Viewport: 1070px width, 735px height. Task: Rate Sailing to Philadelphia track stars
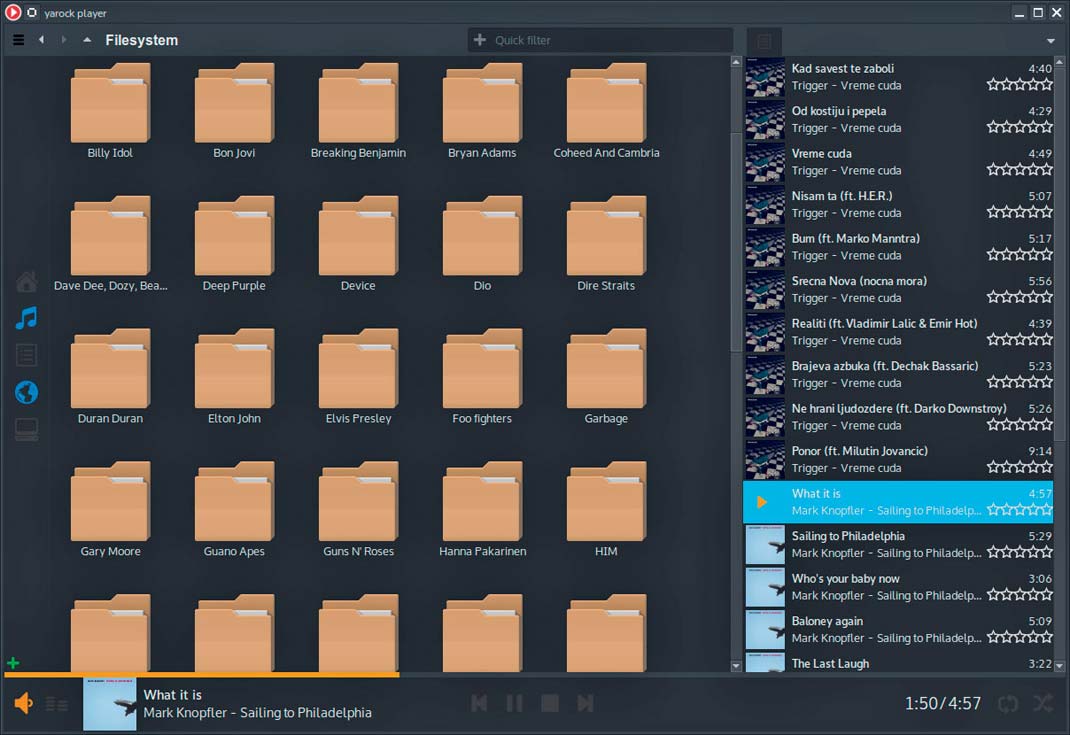[x=1020, y=552]
